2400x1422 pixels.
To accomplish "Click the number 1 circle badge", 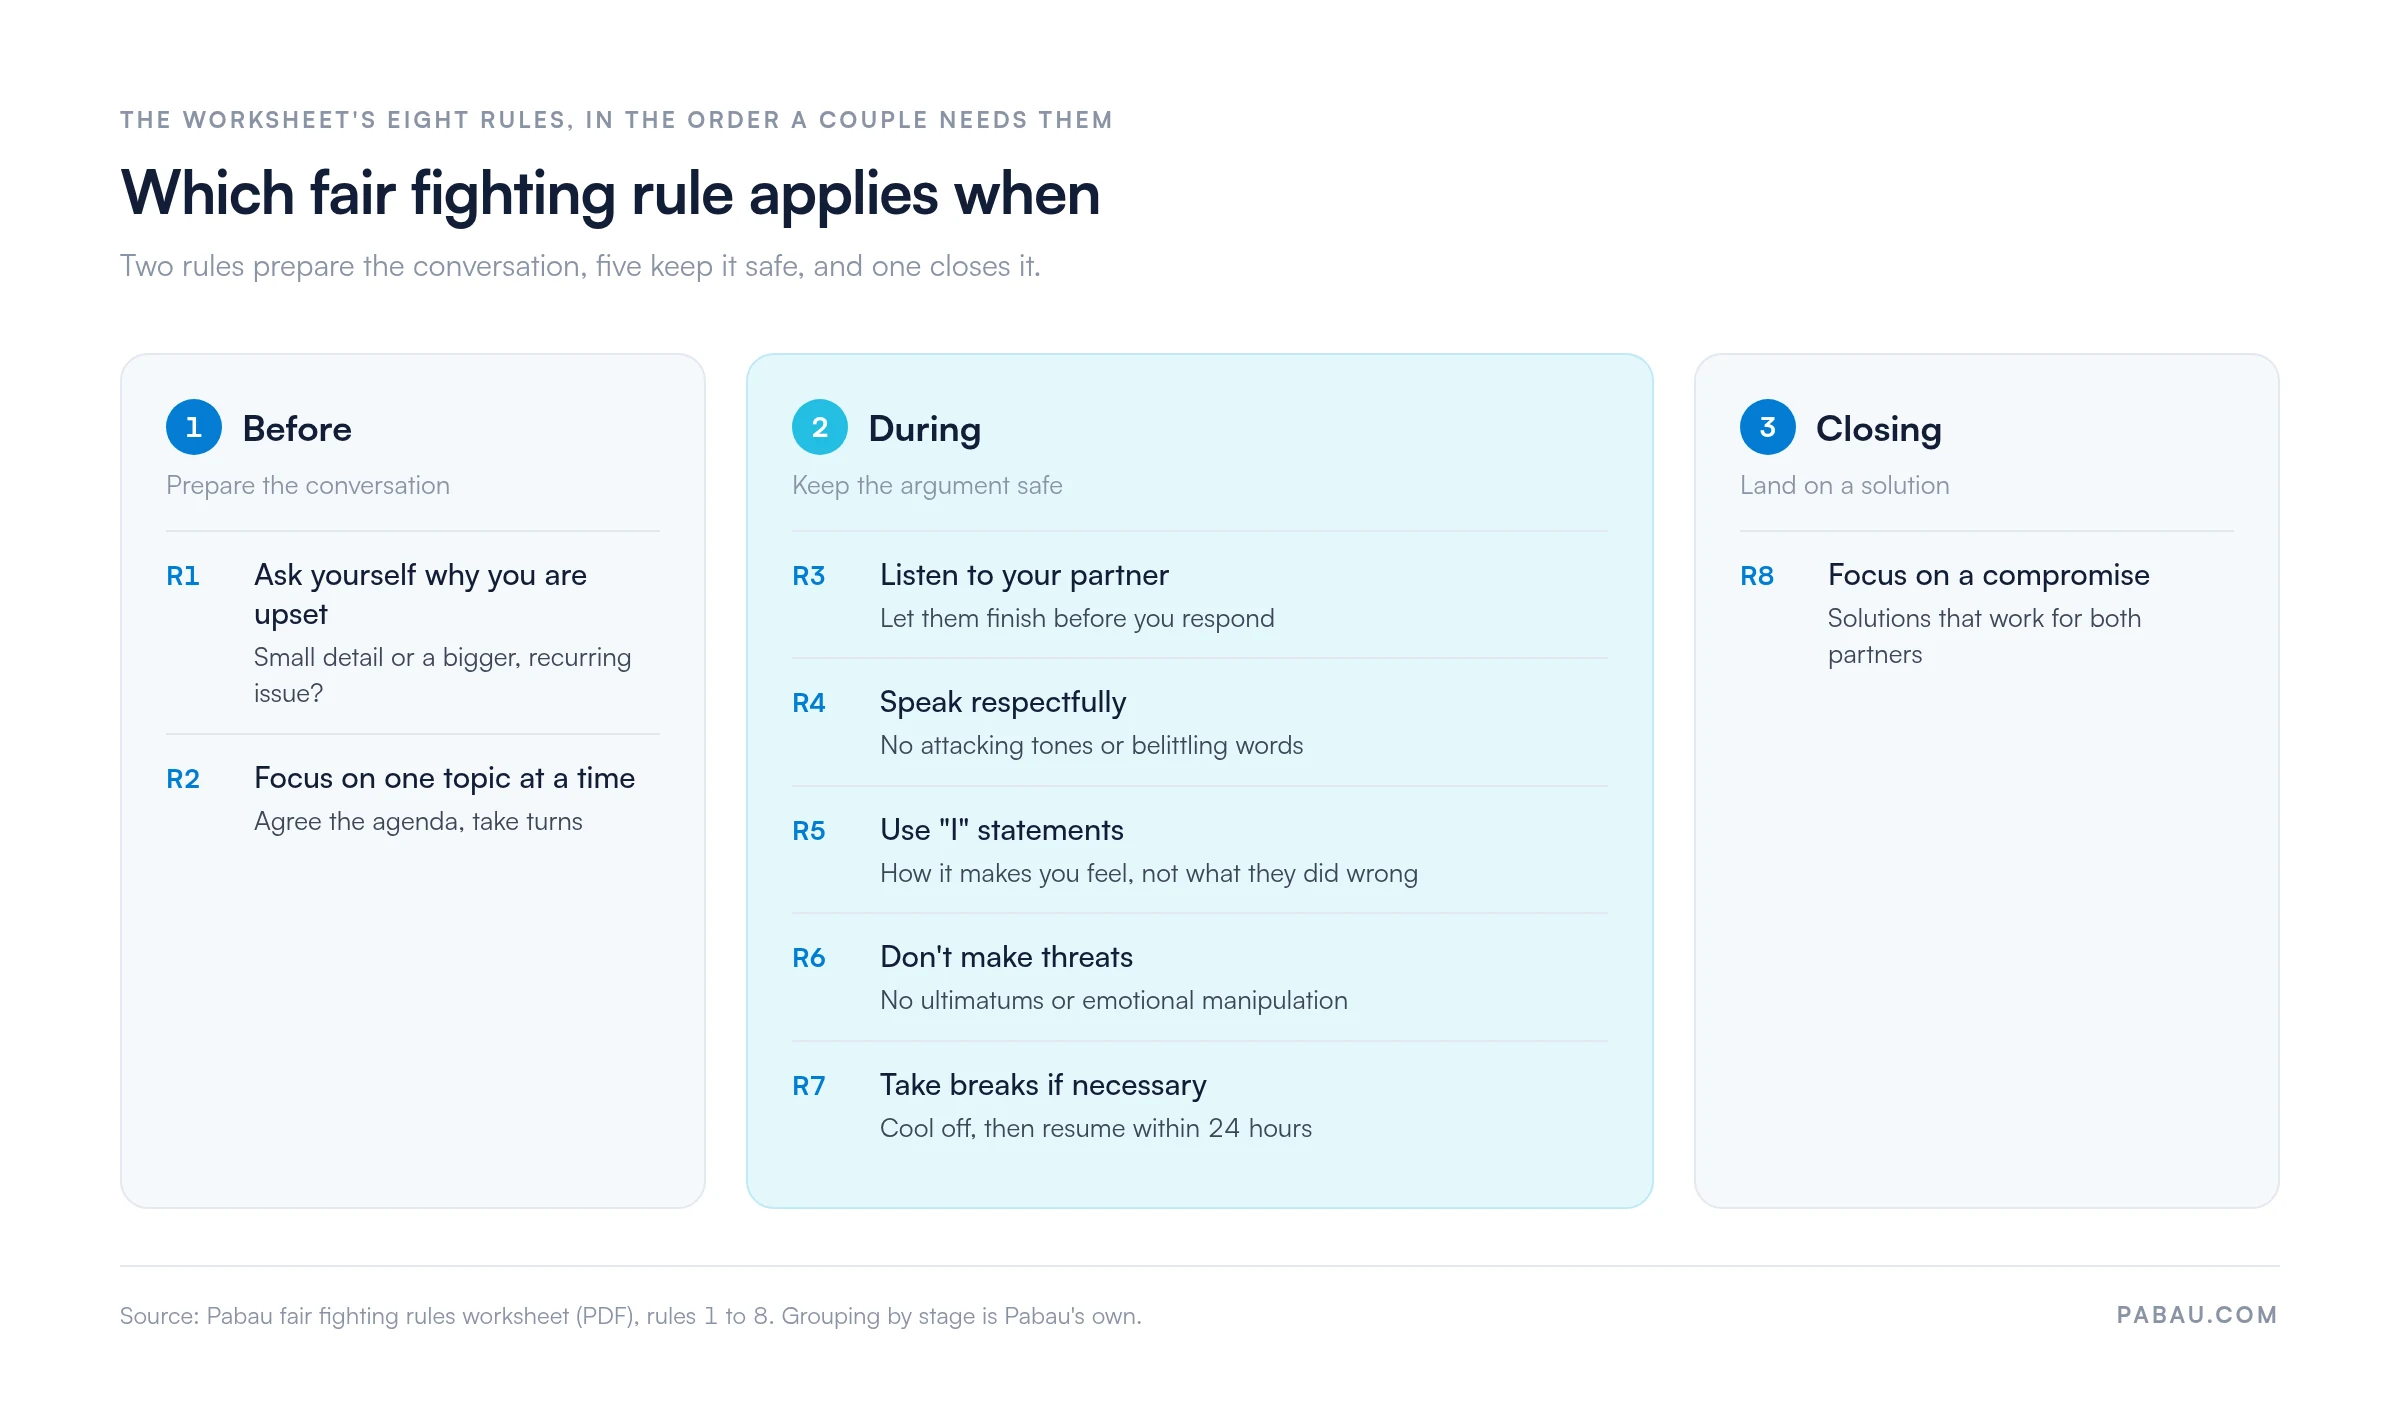I will (194, 427).
